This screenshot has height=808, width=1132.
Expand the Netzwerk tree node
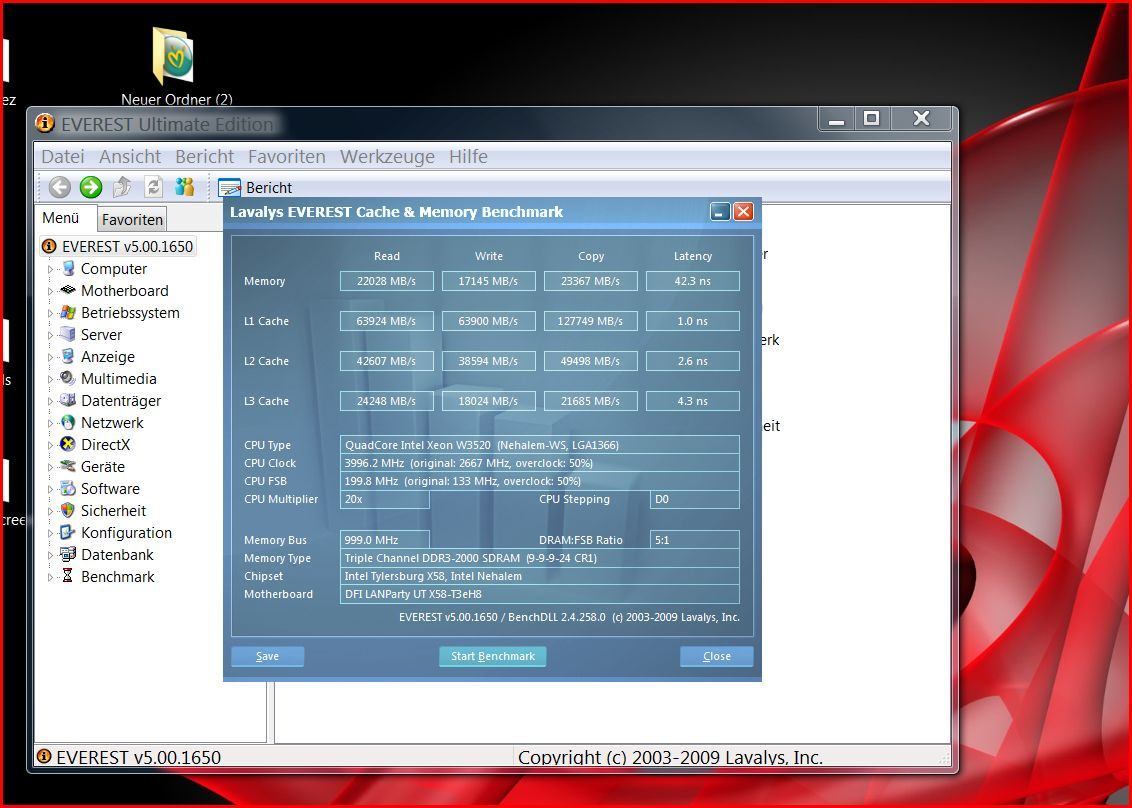click(51, 423)
